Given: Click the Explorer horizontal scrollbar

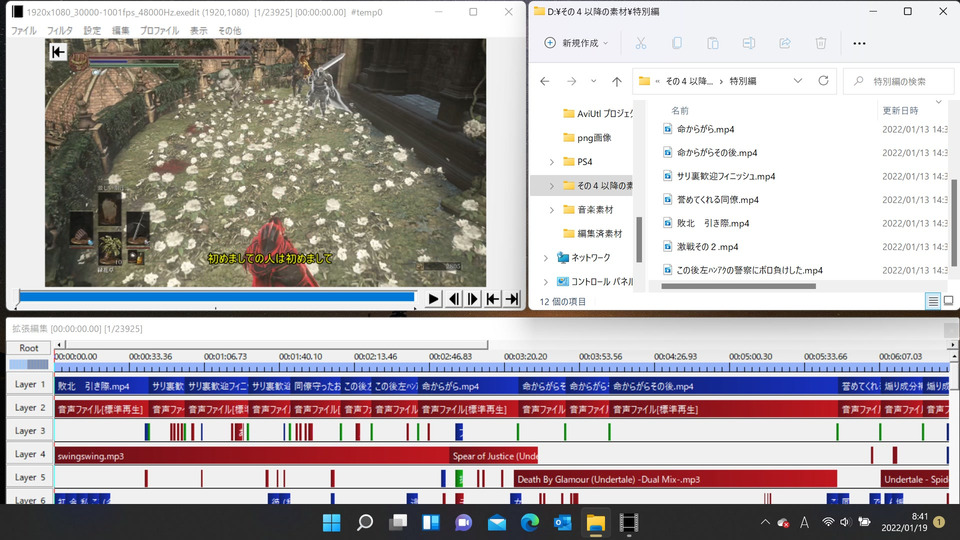Looking at the screenshot, I should point(738,286).
